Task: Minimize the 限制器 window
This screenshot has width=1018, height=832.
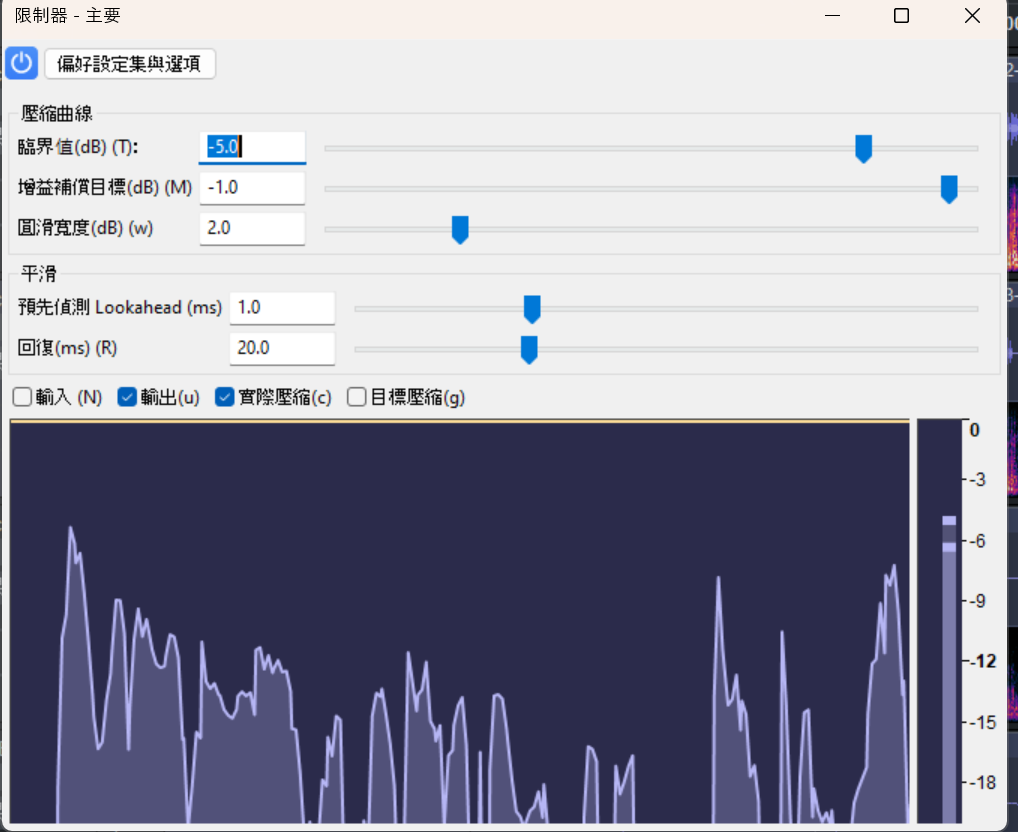Action: point(832,16)
